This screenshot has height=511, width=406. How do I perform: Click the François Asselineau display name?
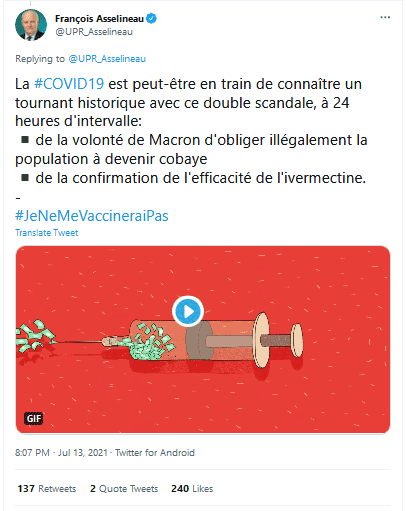(99, 19)
